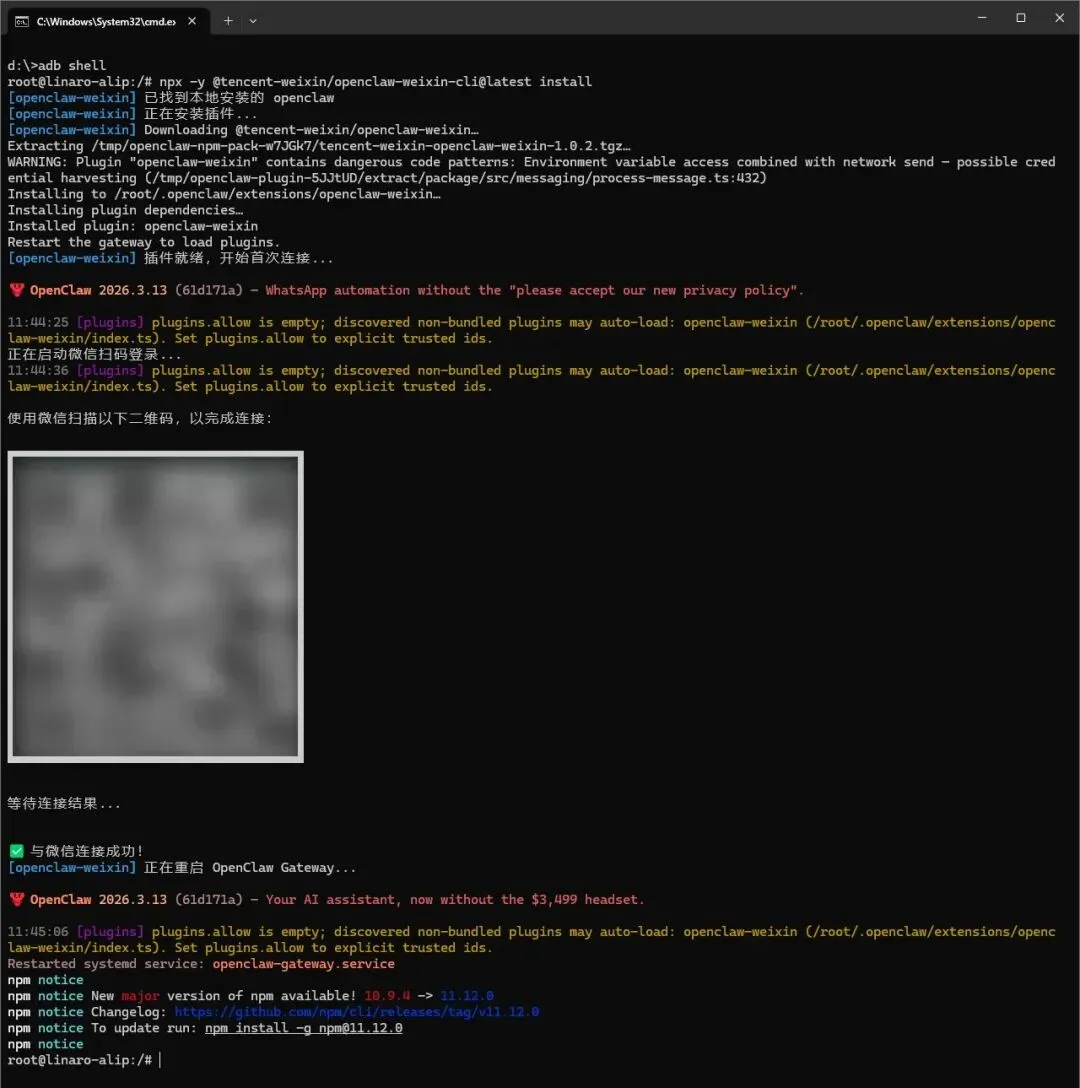Click the '正在启动微信扫码登录...' line
1080x1088 pixels.
click(x=94, y=354)
